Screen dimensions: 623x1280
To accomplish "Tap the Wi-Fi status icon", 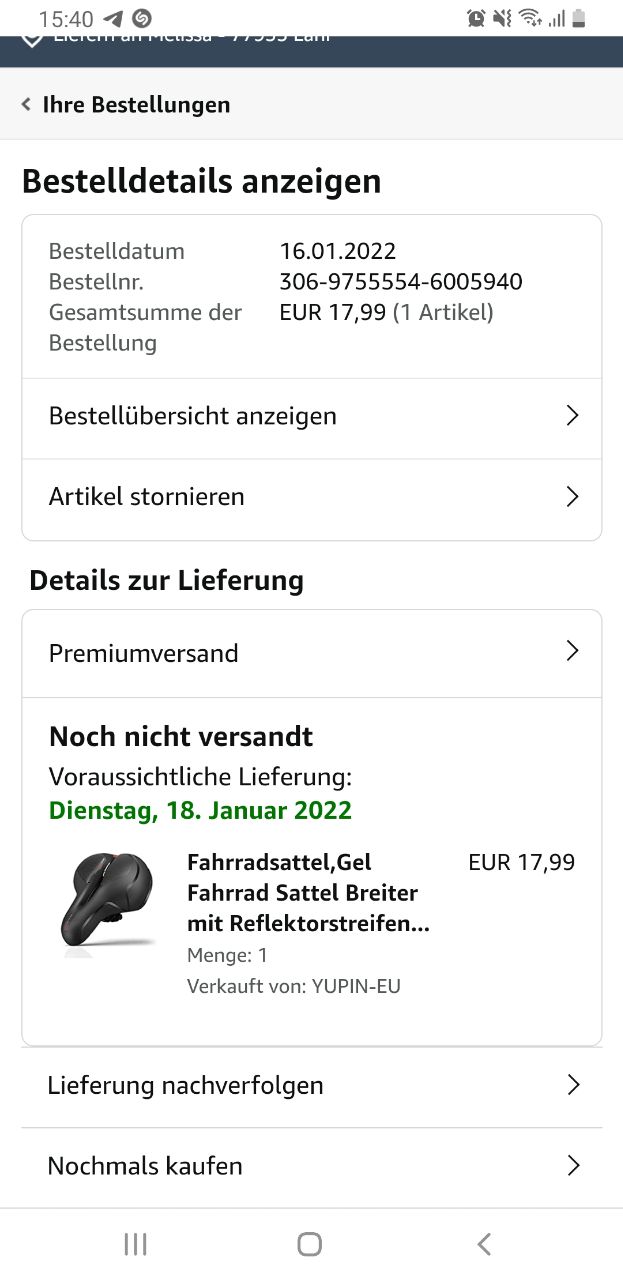I will tap(530, 18).
